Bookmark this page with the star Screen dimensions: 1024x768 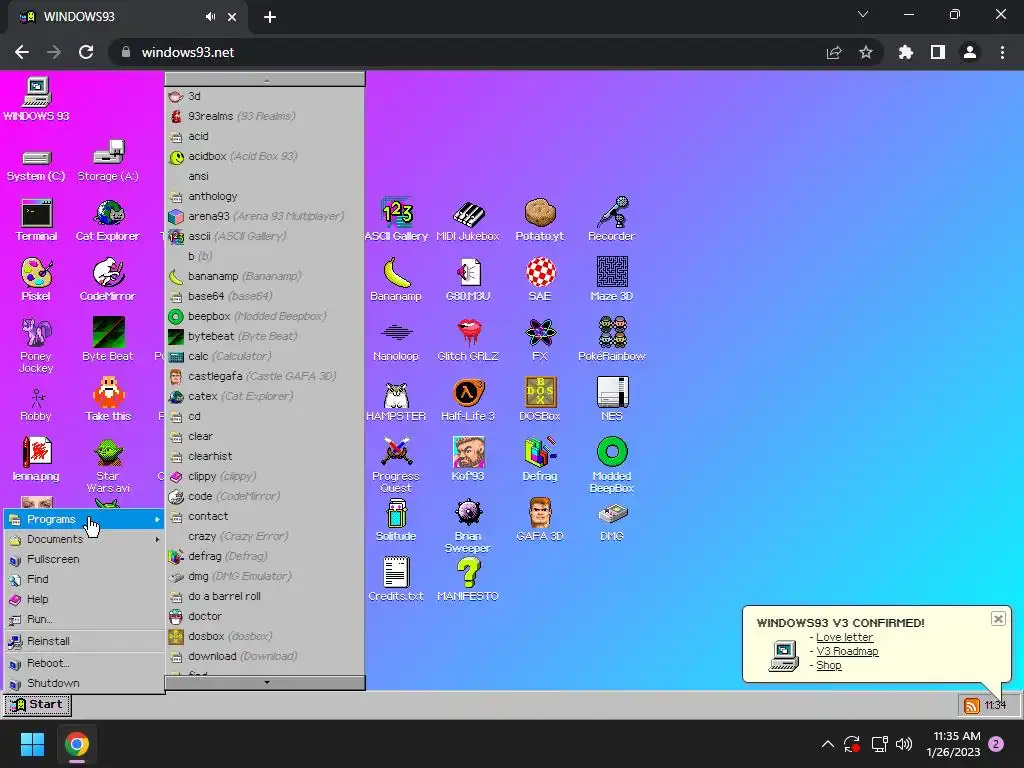pos(865,52)
